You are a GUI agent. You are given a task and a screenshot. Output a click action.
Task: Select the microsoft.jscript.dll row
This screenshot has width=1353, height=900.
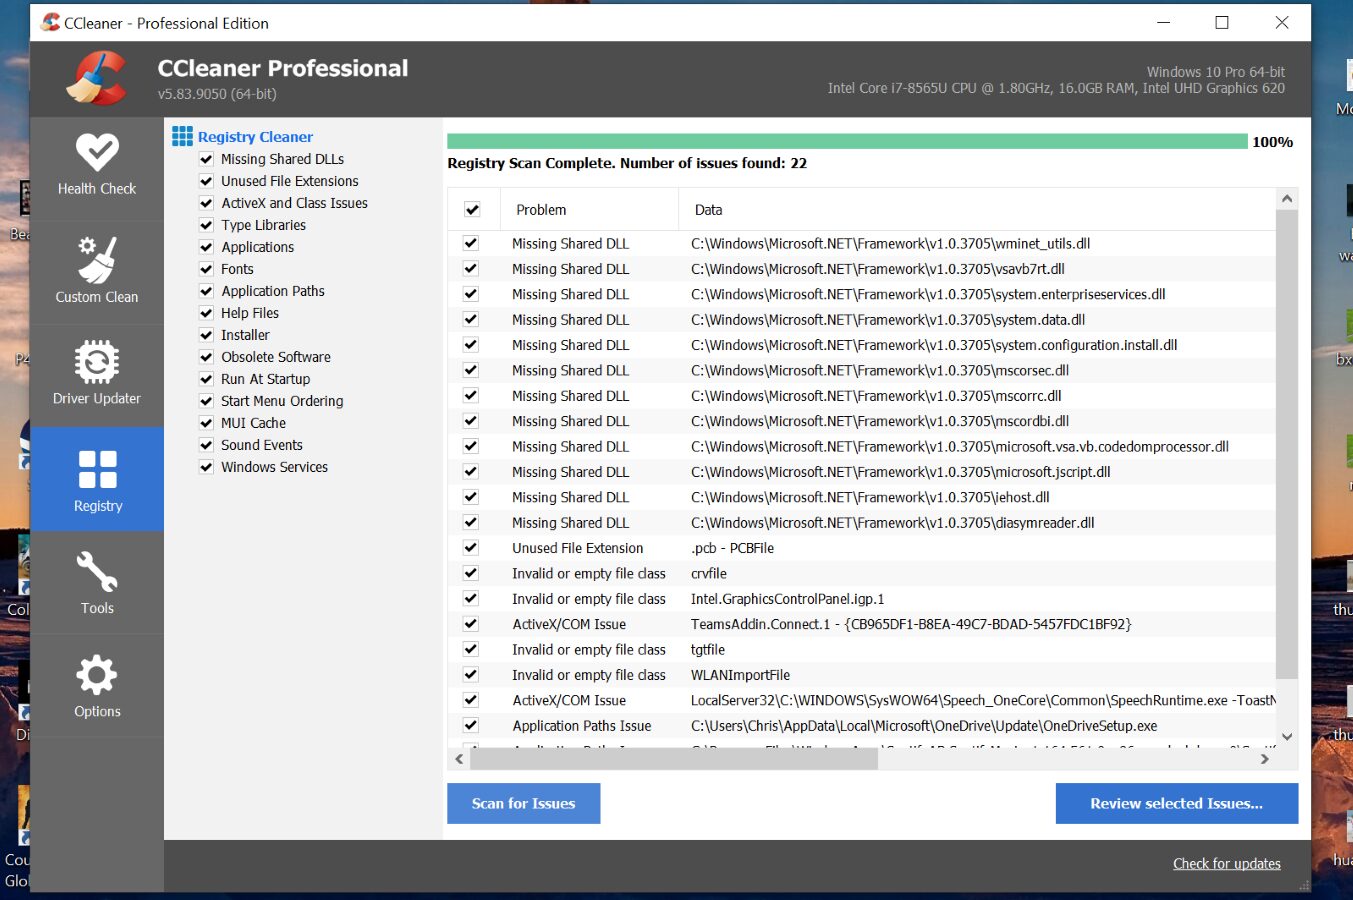[x=900, y=472]
